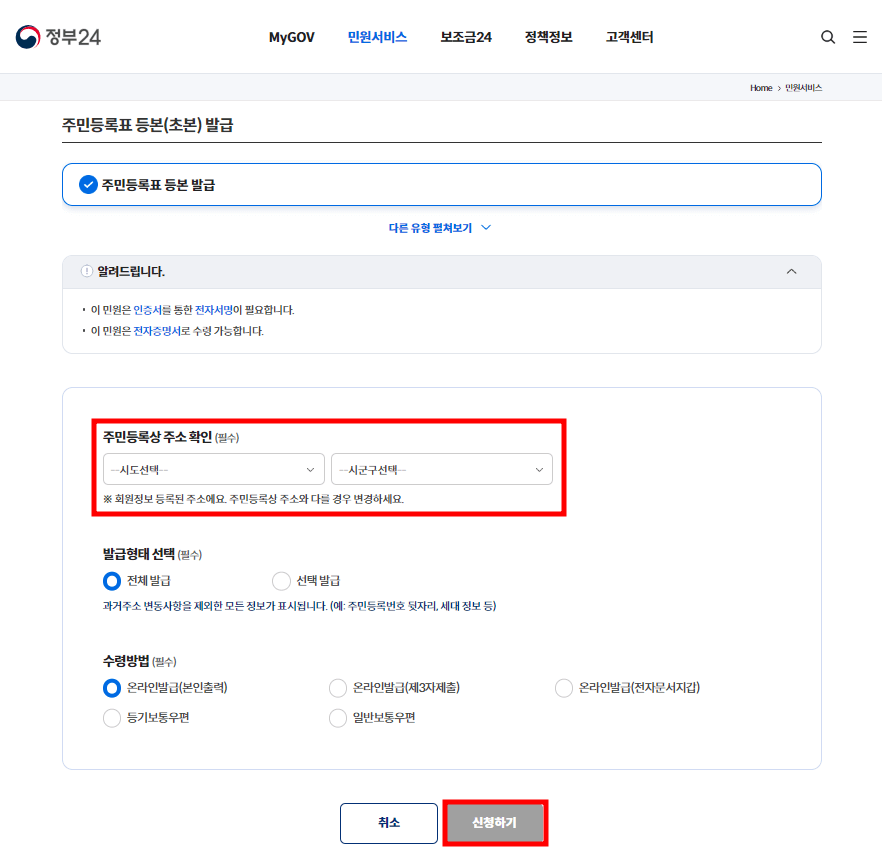Select the 선택 발급 radio button
The image size is (882, 860).
point(279,581)
